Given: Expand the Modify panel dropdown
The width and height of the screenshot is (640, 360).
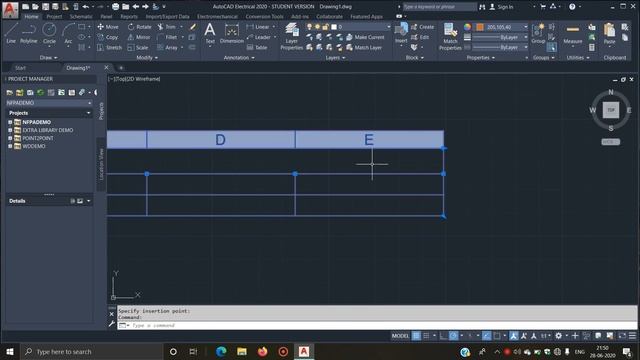Looking at the screenshot, I should [x=147, y=58].
